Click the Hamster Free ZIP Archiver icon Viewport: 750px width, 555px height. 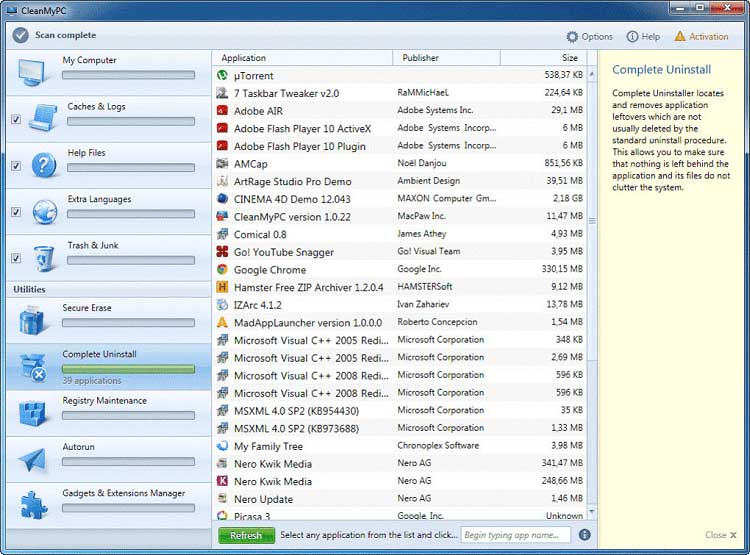coord(222,287)
